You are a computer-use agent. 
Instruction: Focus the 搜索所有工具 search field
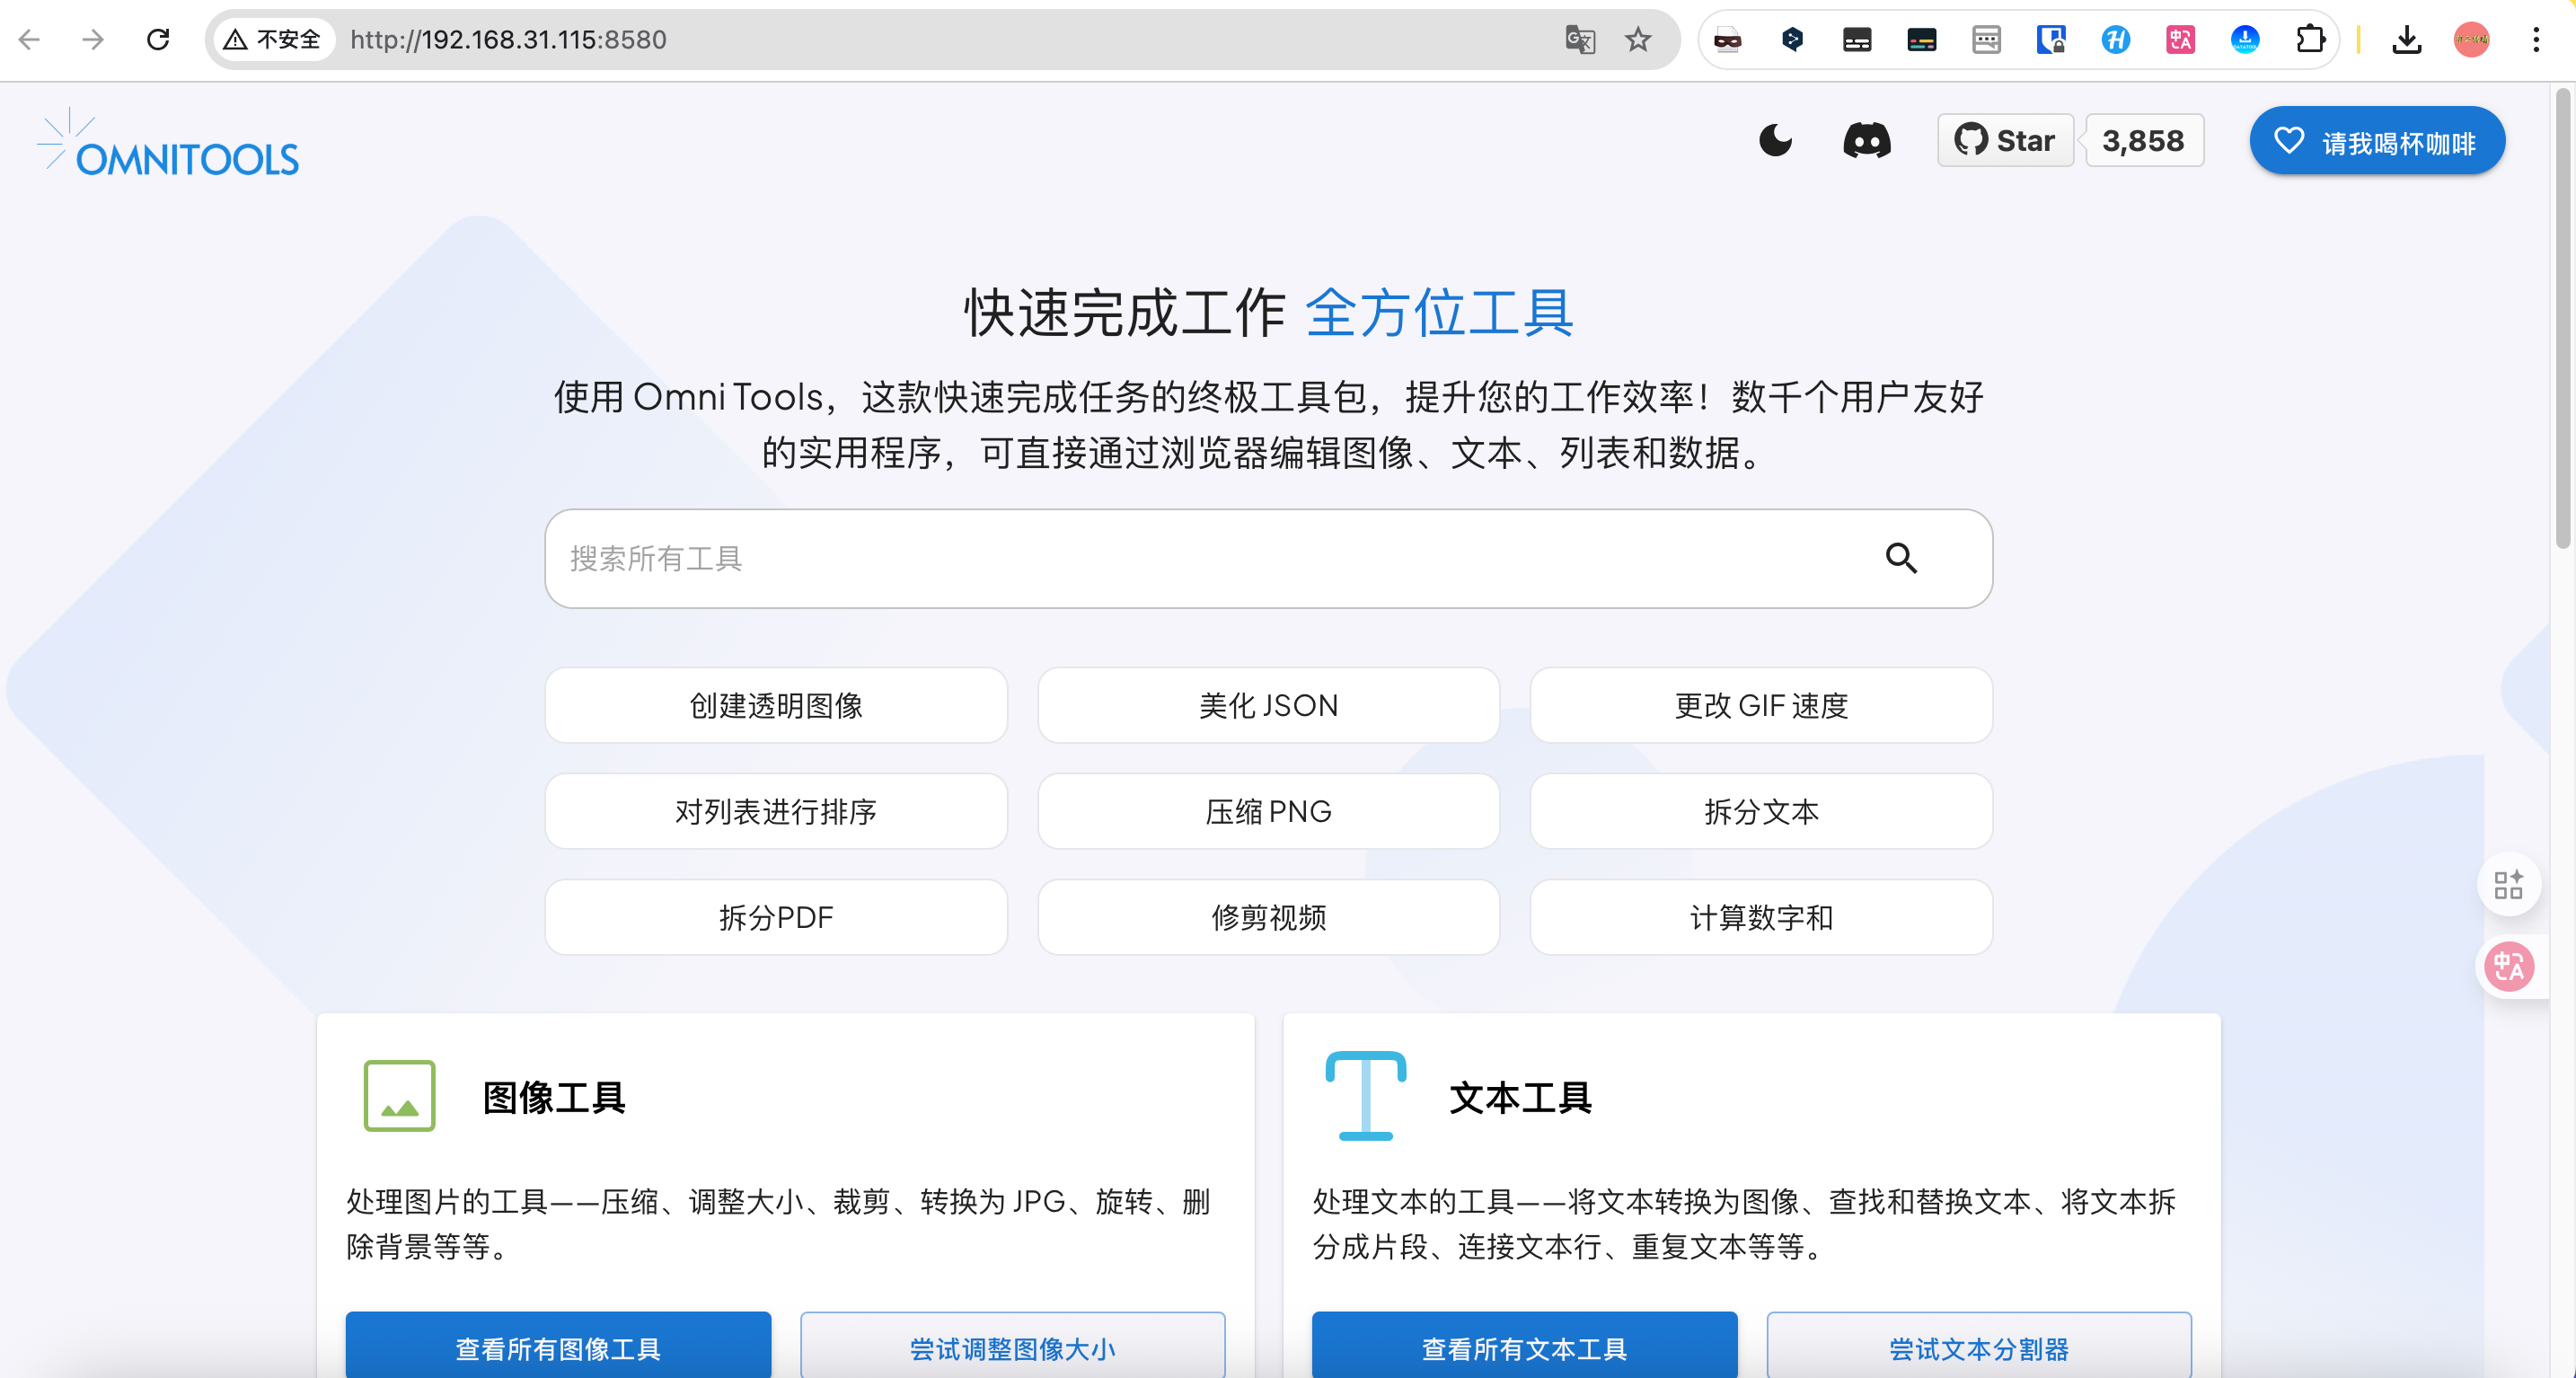pyautogui.click(x=1200, y=558)
